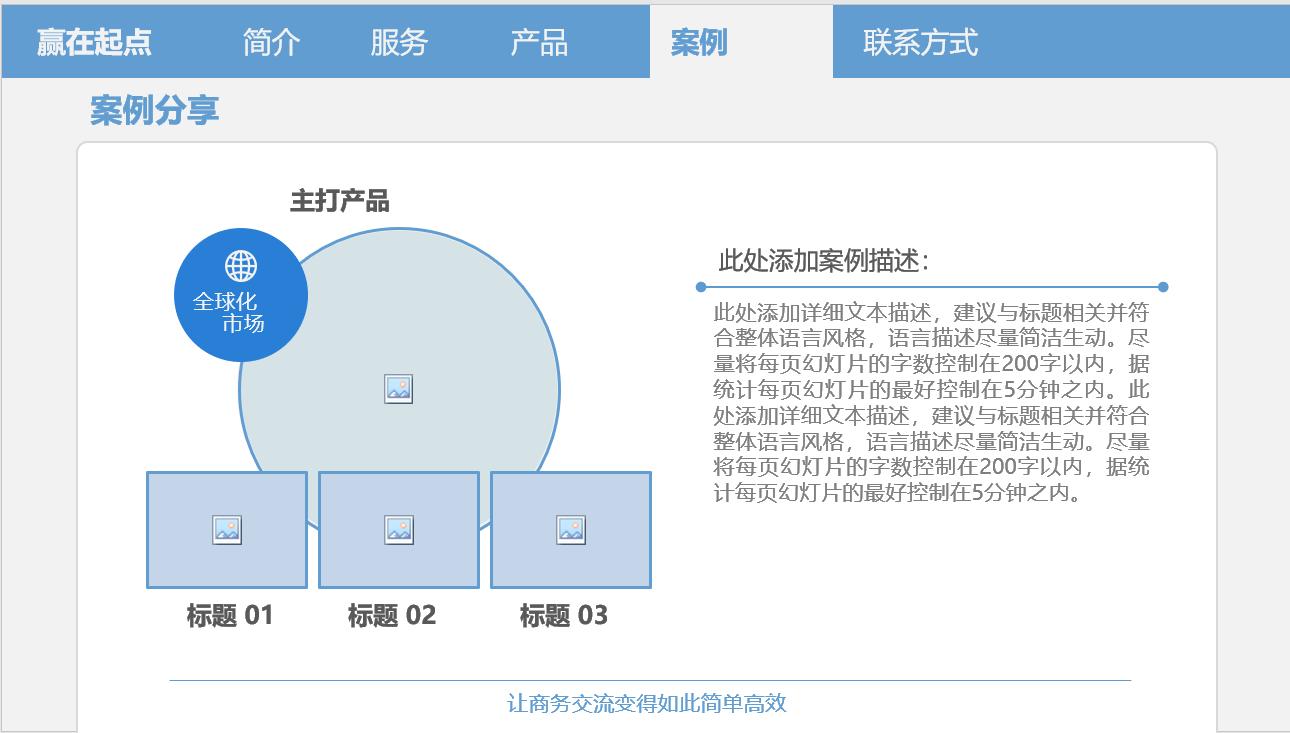Image resolution: width=1290 pixels, height=733 pixels.
Task: Click the 标题 02 caption text
Action: coord(391,615)
